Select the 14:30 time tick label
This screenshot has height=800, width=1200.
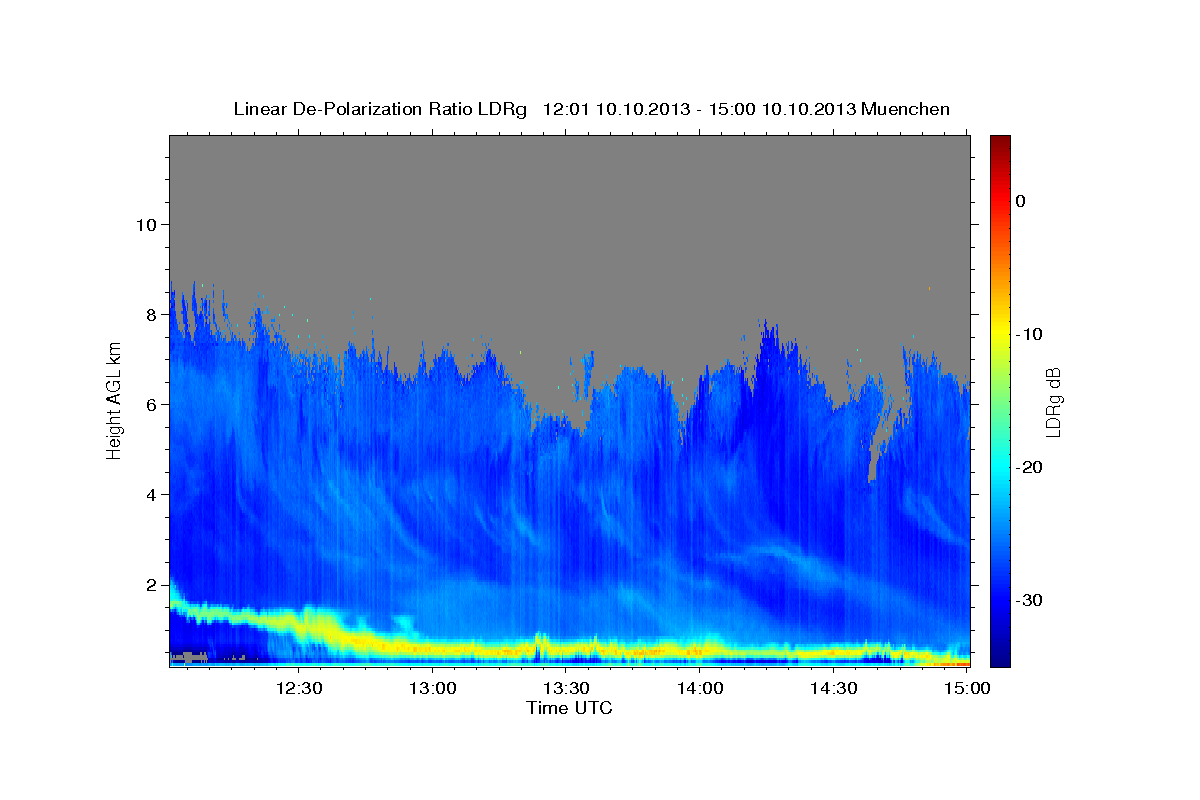pos(834,689)
